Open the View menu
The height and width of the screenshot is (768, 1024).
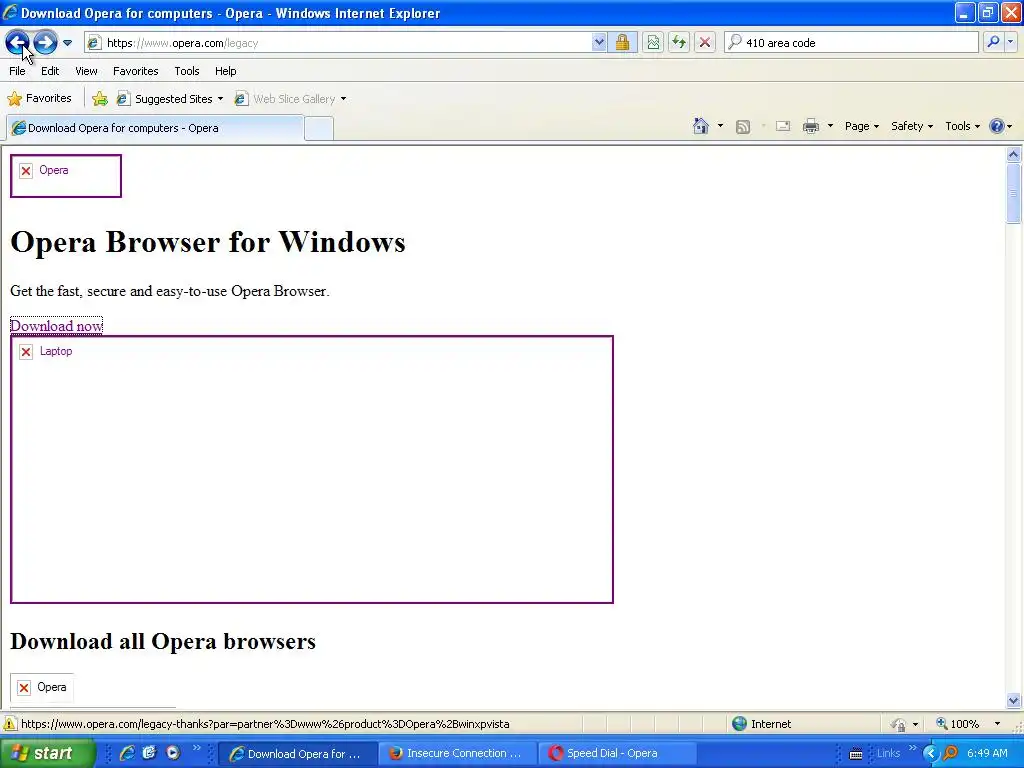click(86, 71)
